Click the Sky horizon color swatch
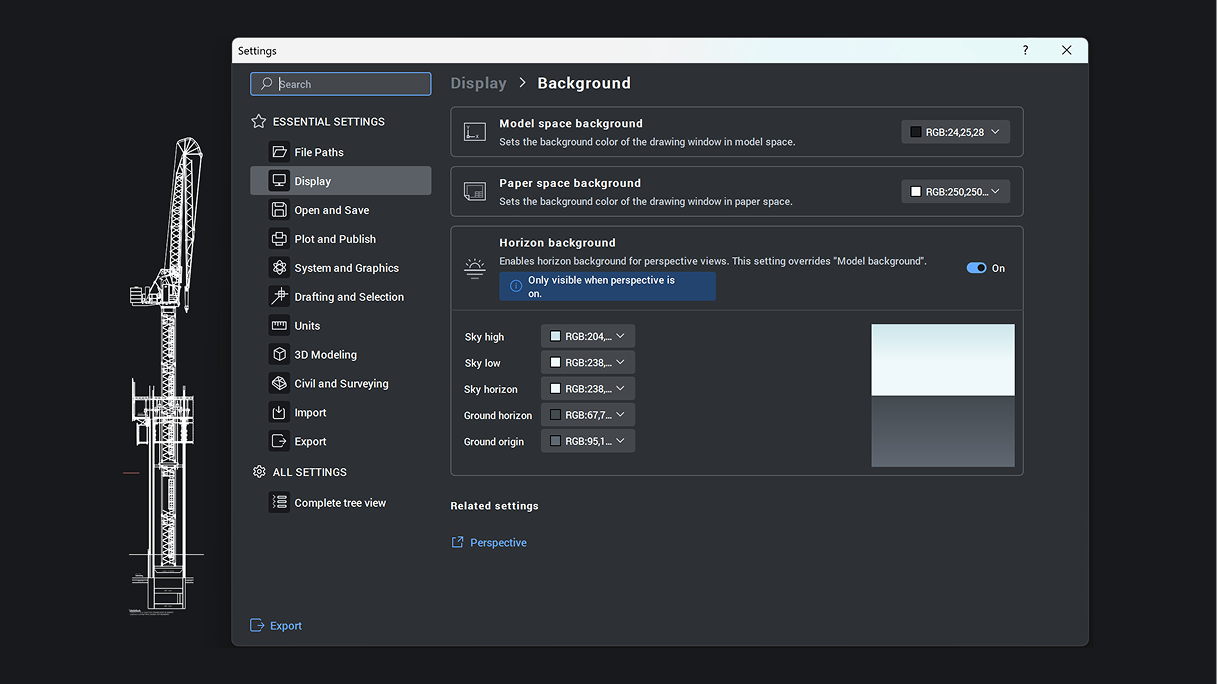This screenshot has width=1217, height=684. tap(555, 388)
